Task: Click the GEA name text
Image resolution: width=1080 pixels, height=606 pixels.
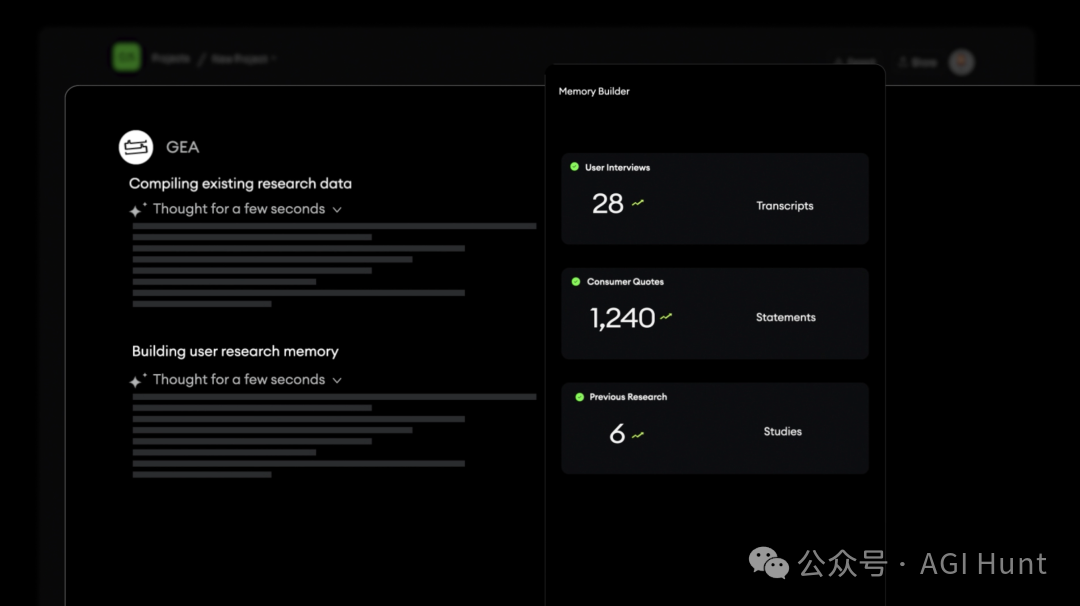Action: point(183,147)
